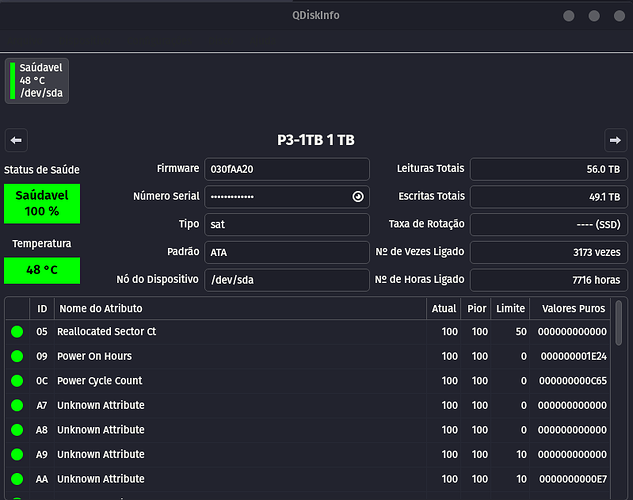Screen dimensions: 633x500
Task: Click raw value 0000000000E7
Action: tap(572, 479)
